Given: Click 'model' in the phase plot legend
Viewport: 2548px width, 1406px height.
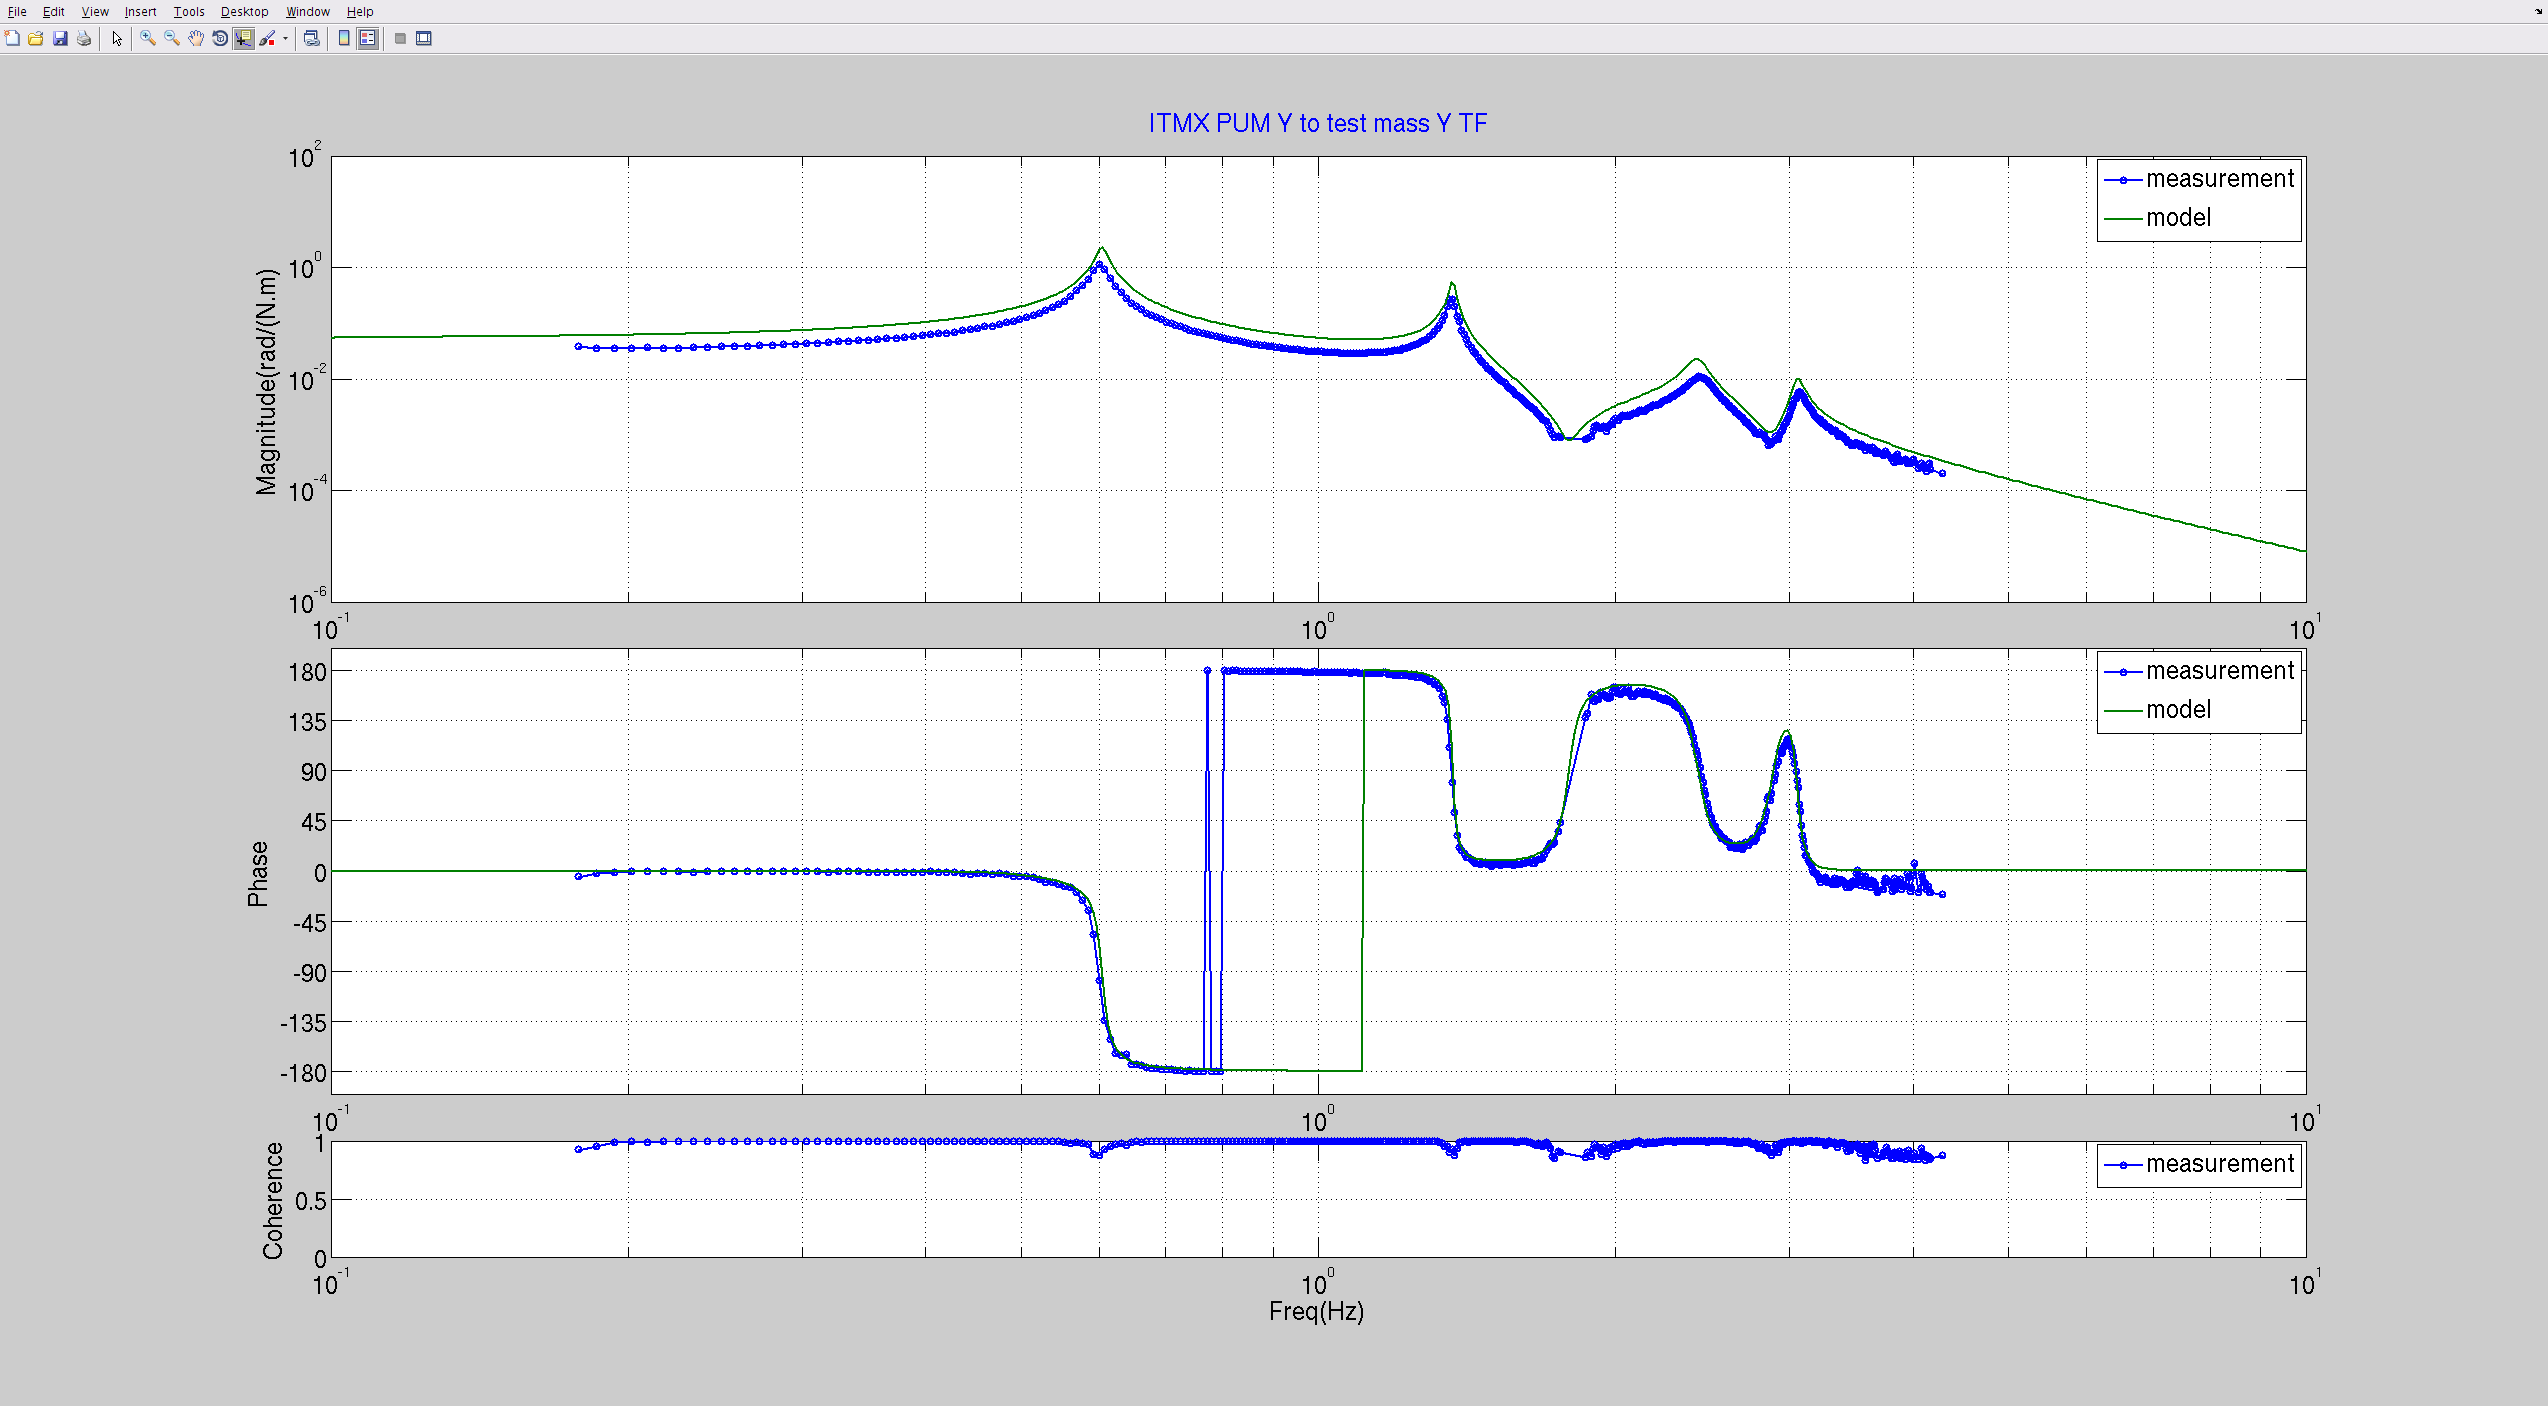Looking at the screenshot, I should point(2178,710).
